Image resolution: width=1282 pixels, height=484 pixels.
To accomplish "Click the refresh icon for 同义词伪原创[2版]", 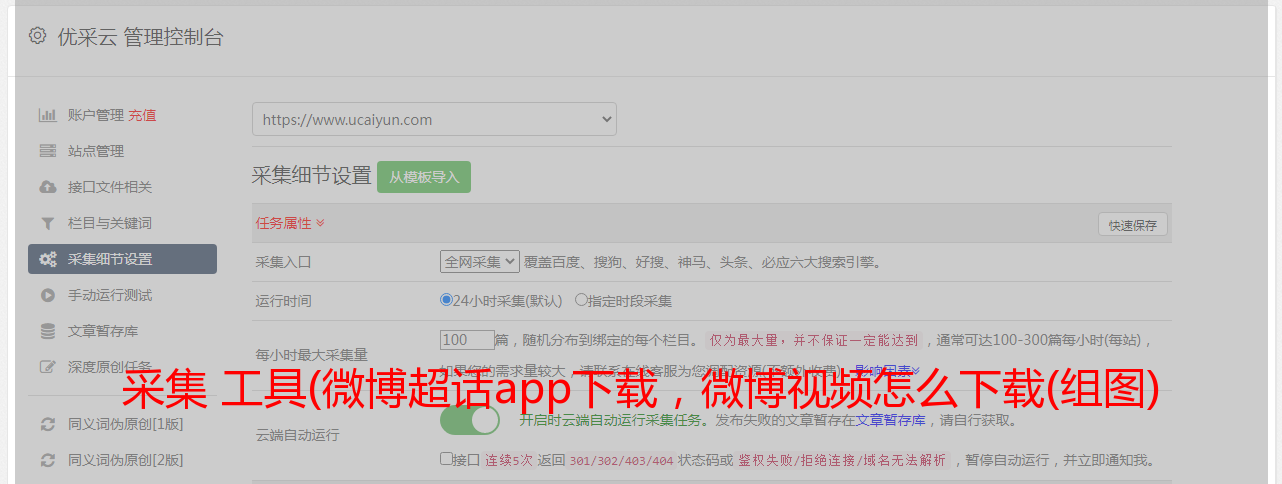I will pyautogui.click(x=47, y=460).
